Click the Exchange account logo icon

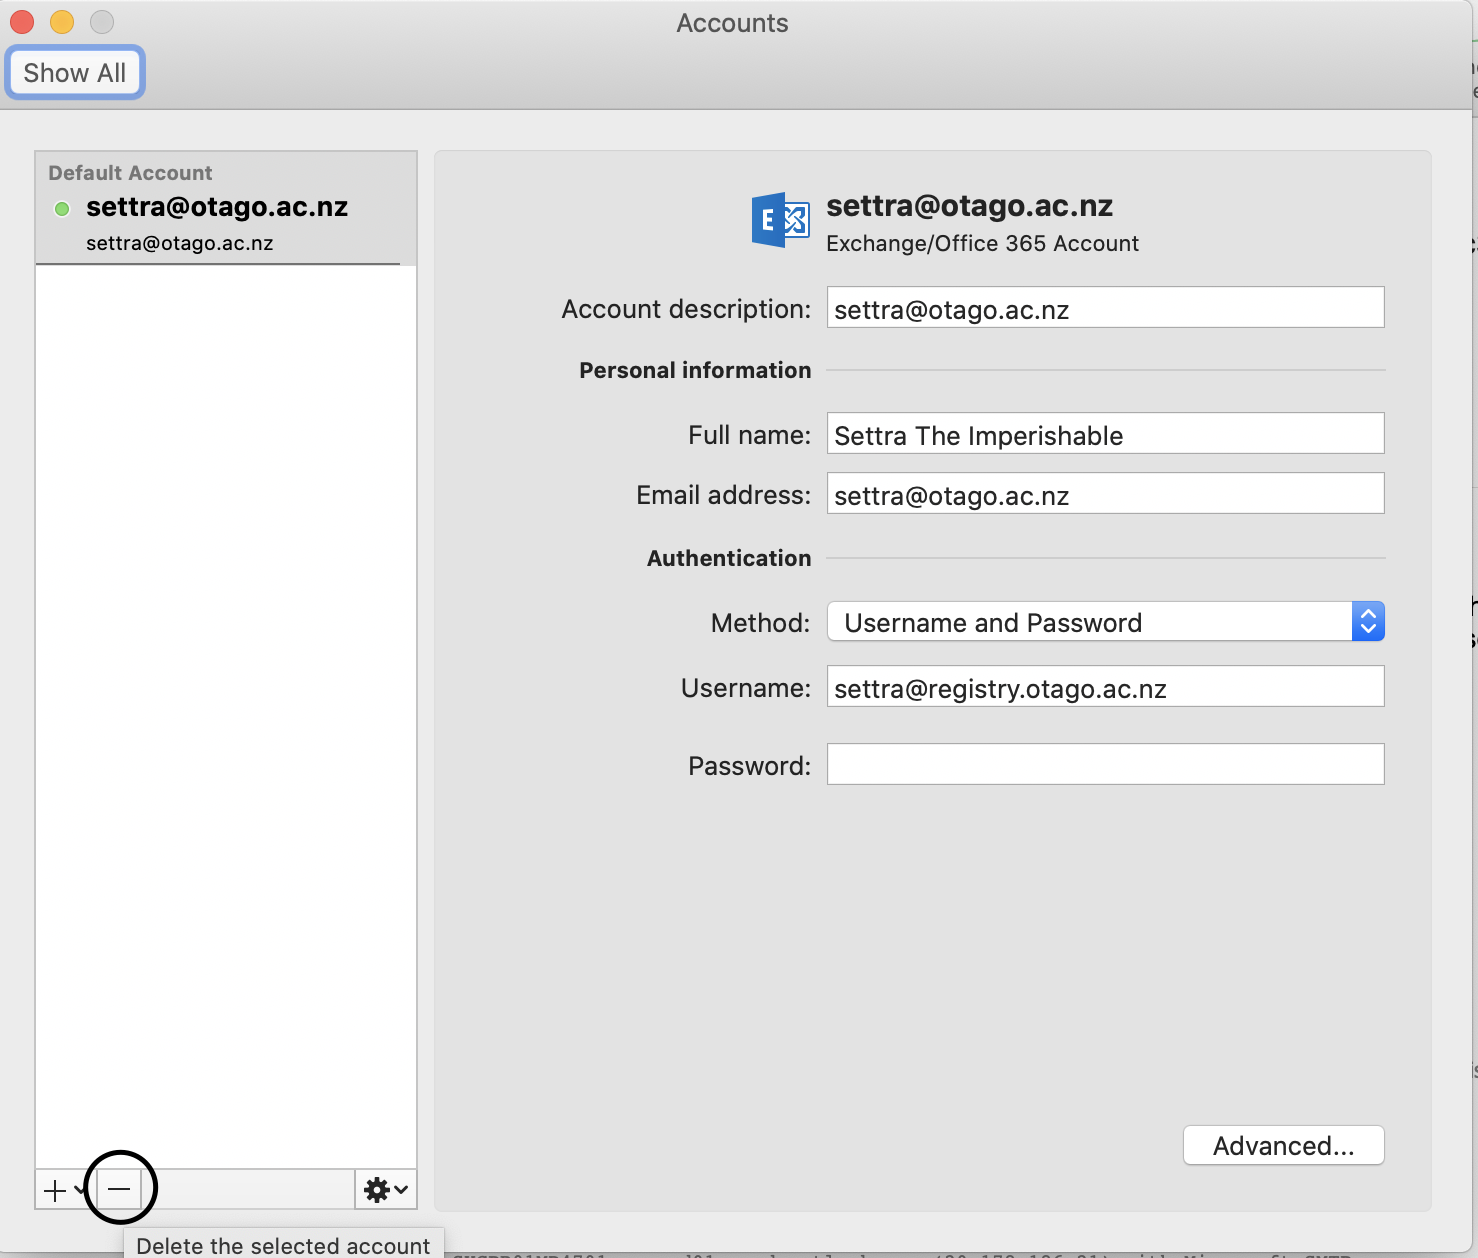780,220
